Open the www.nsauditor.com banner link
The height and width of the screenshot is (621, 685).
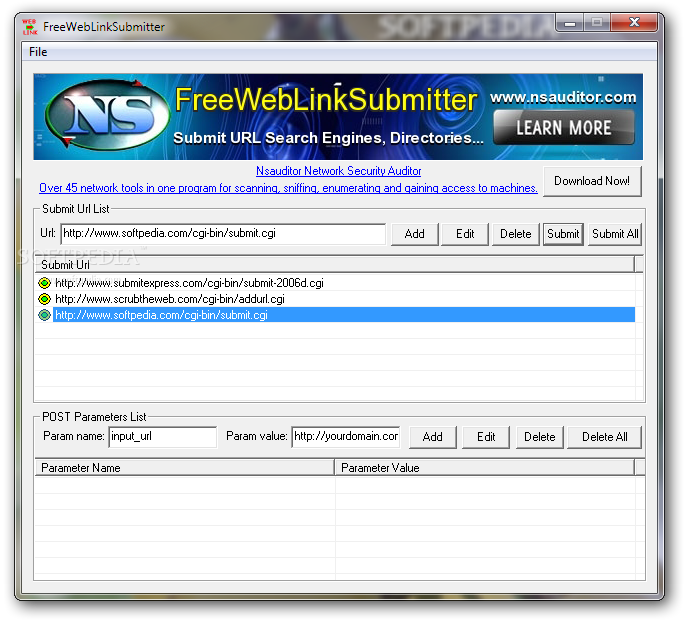click(x=563, y=97)
